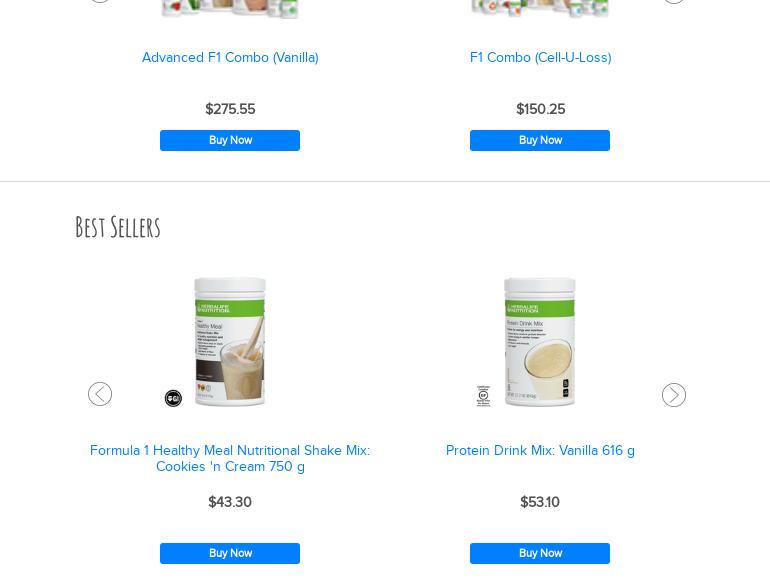Screen dimensions: 770x588
Task: Buy Now the $43.30 Healthy Meal shake
Action: 230,553
